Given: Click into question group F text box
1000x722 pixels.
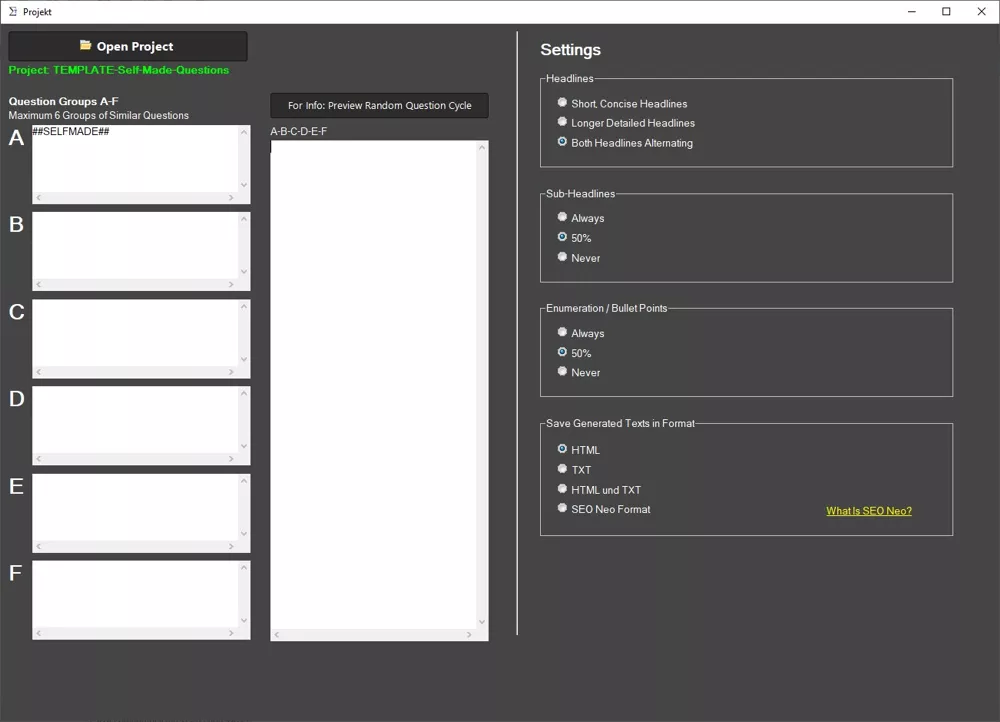Looking at the screenshot, I should (x=135, y=594).
